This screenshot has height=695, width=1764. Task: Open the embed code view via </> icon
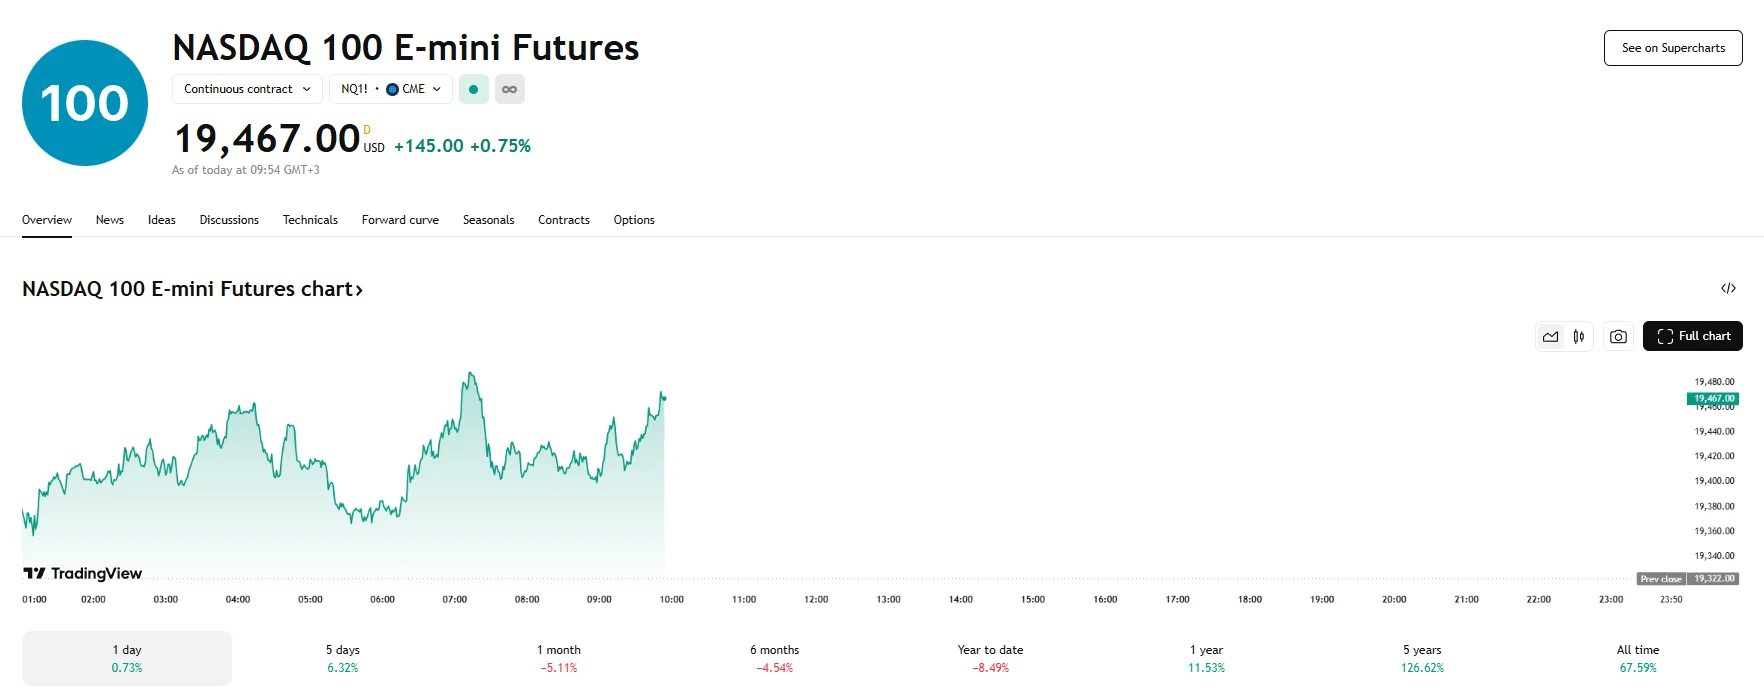pos(1729,288)
